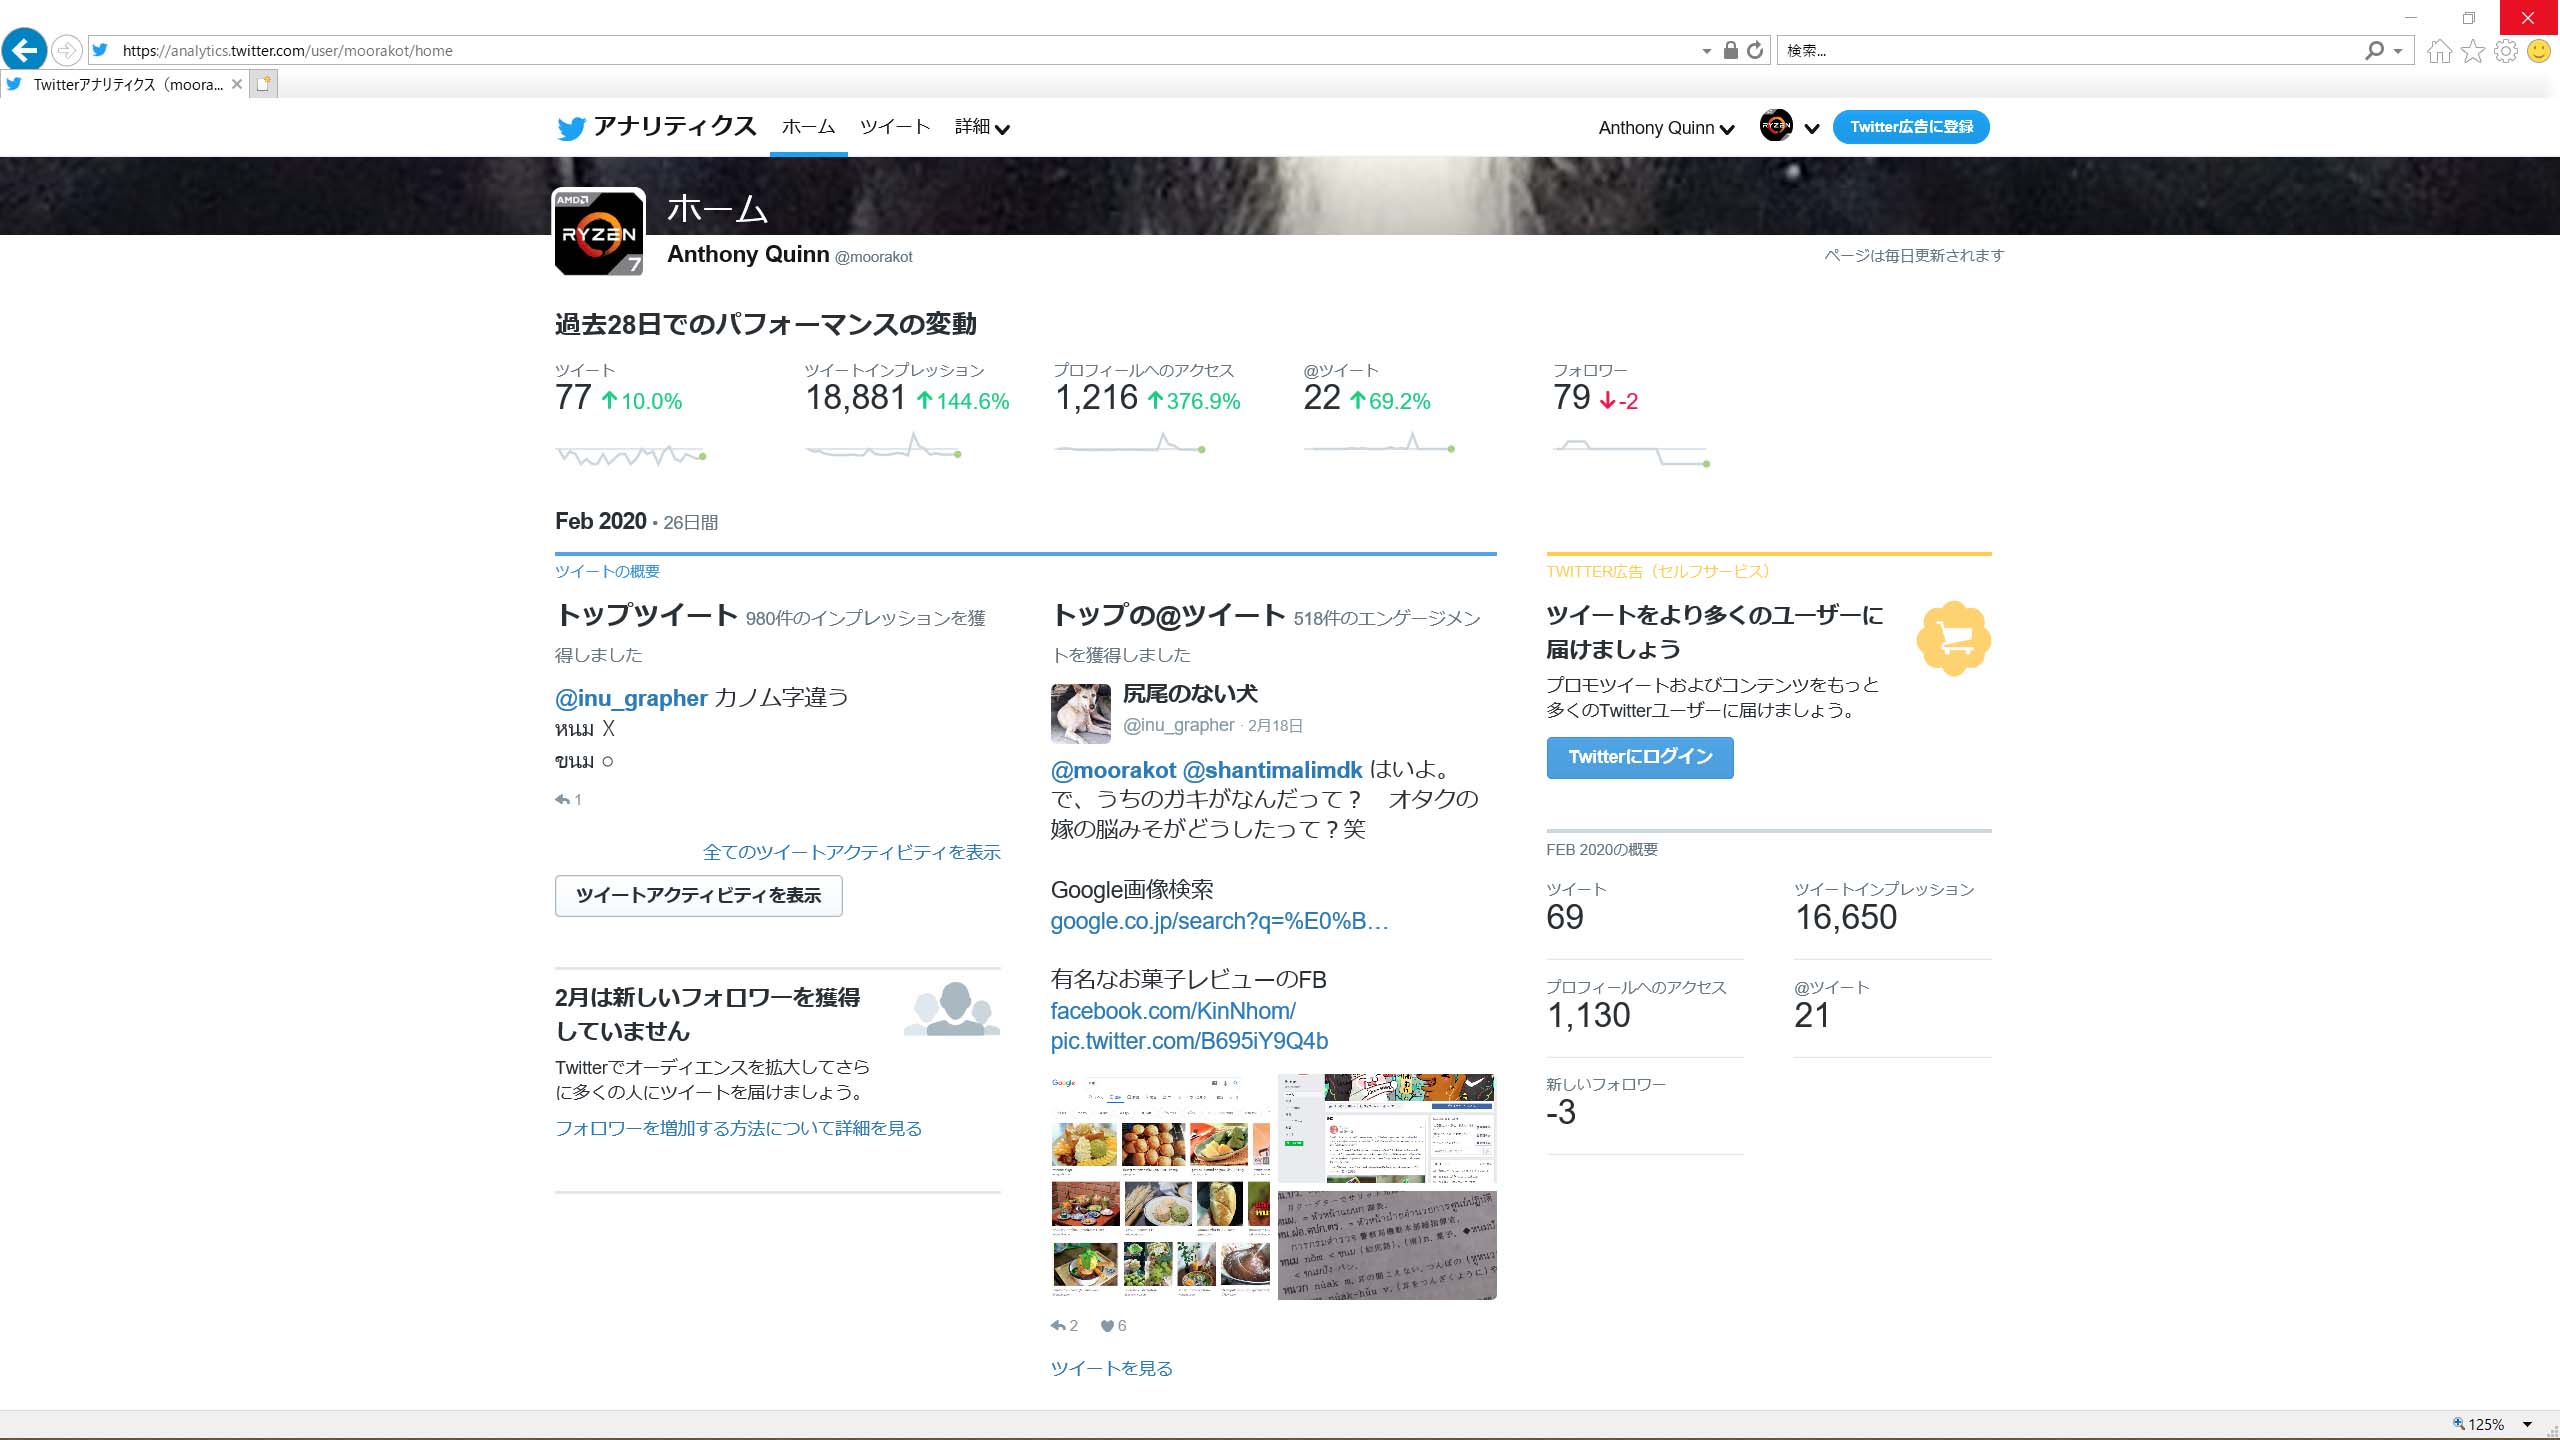Click the heart like icon with count 6

coord(1107,1326)
